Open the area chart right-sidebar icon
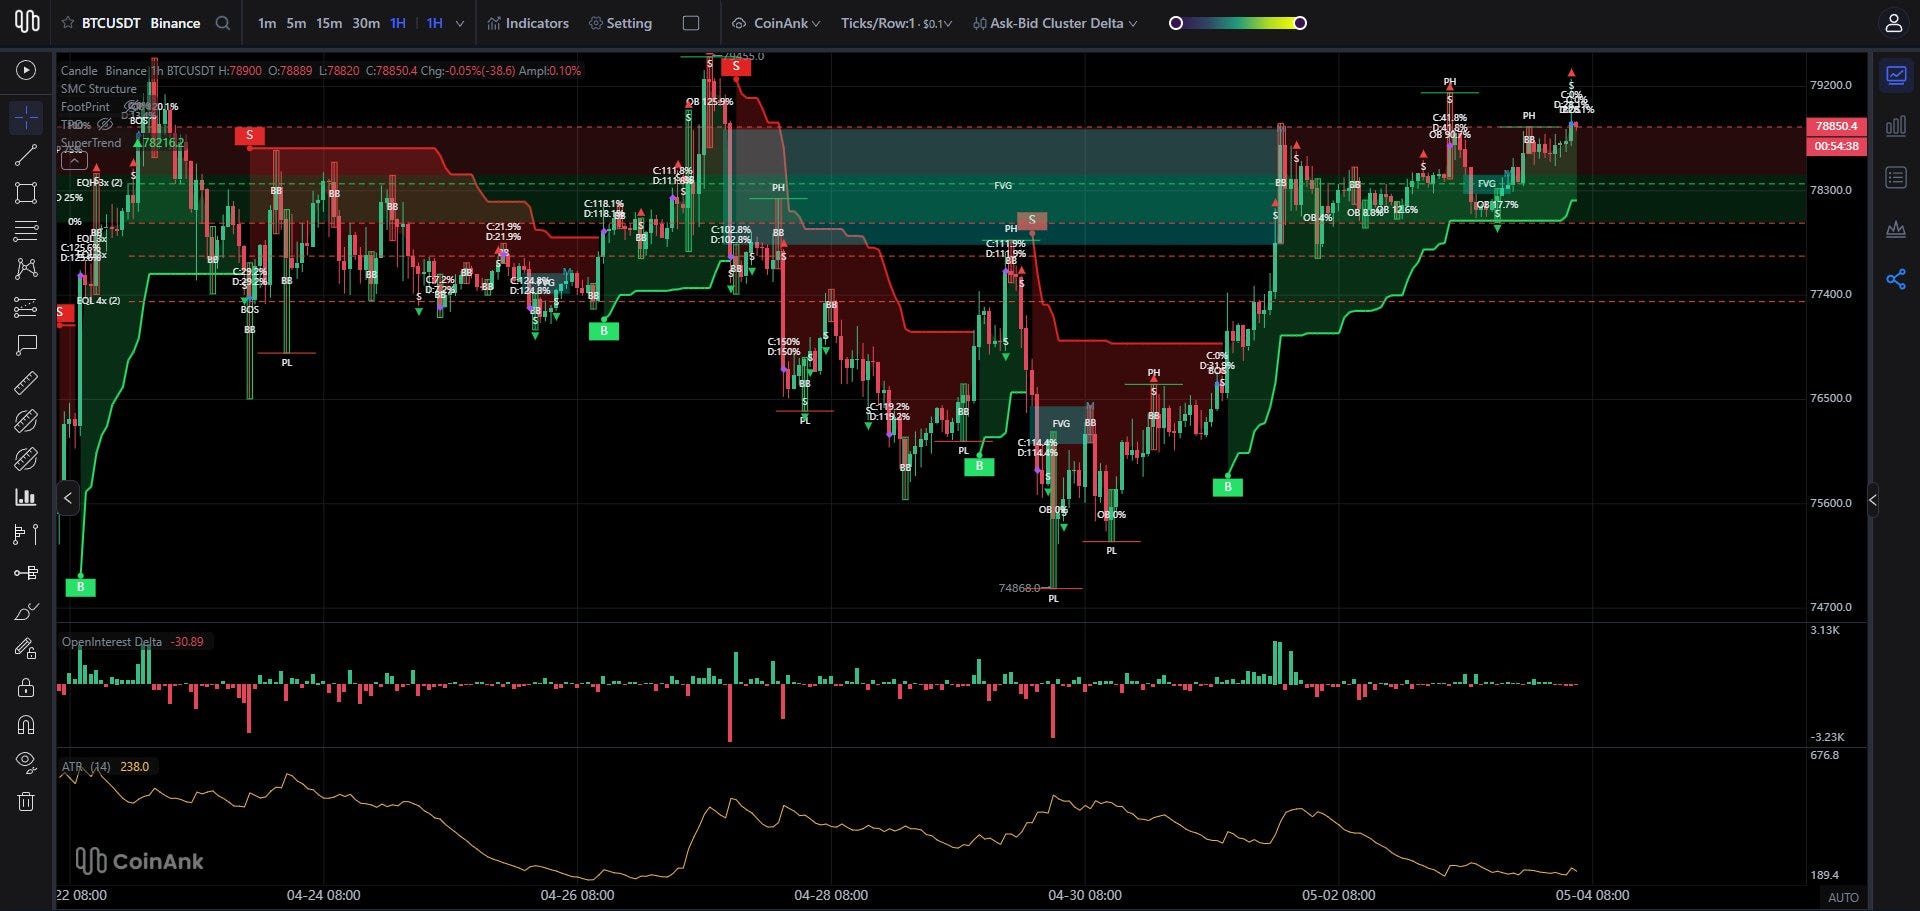 coord(1896,229)
